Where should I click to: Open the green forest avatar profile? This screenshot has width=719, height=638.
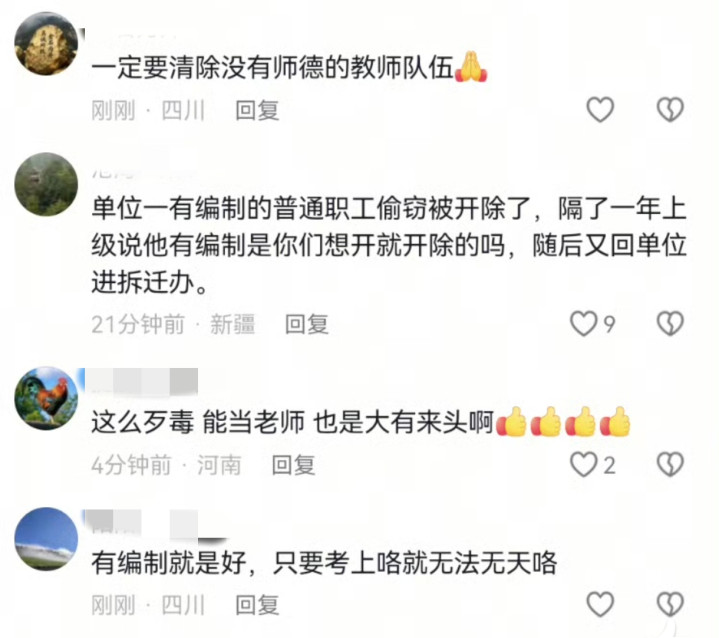click(46, 184)
